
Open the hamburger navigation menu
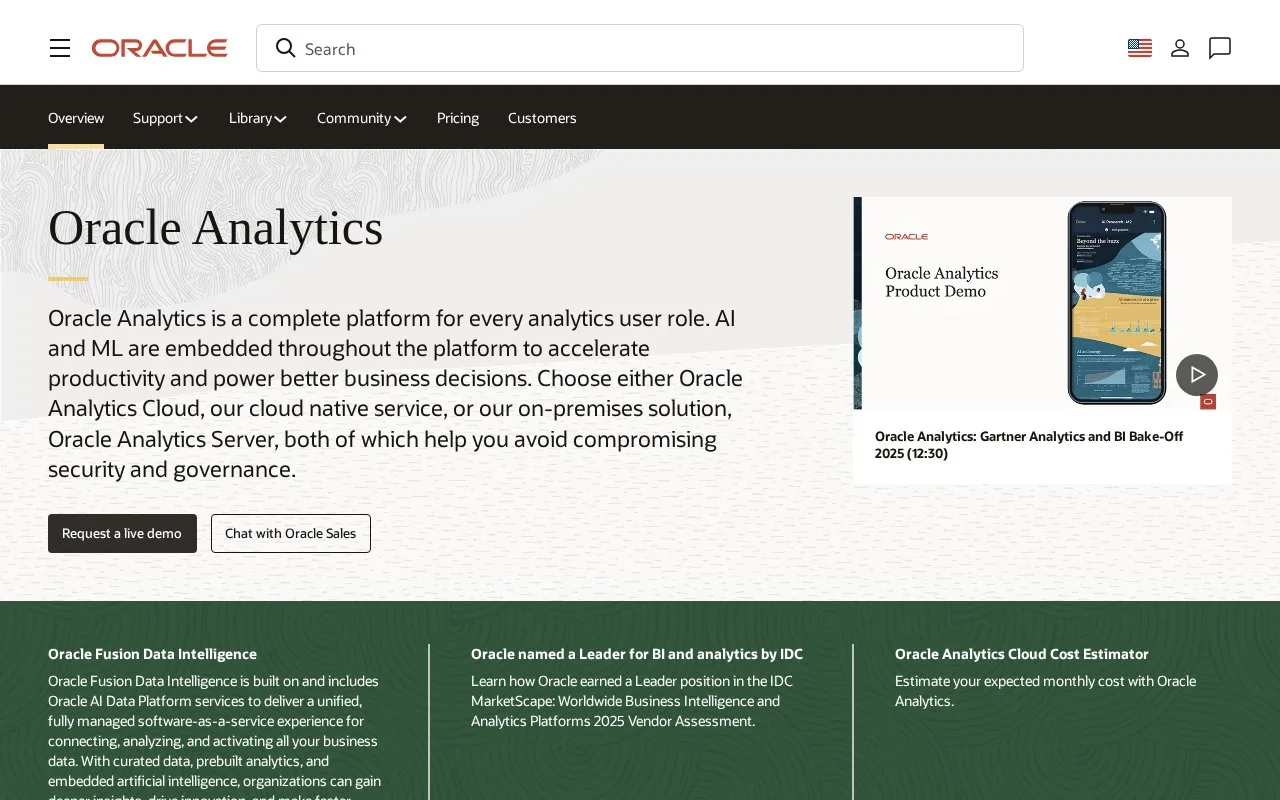[60, 48]
